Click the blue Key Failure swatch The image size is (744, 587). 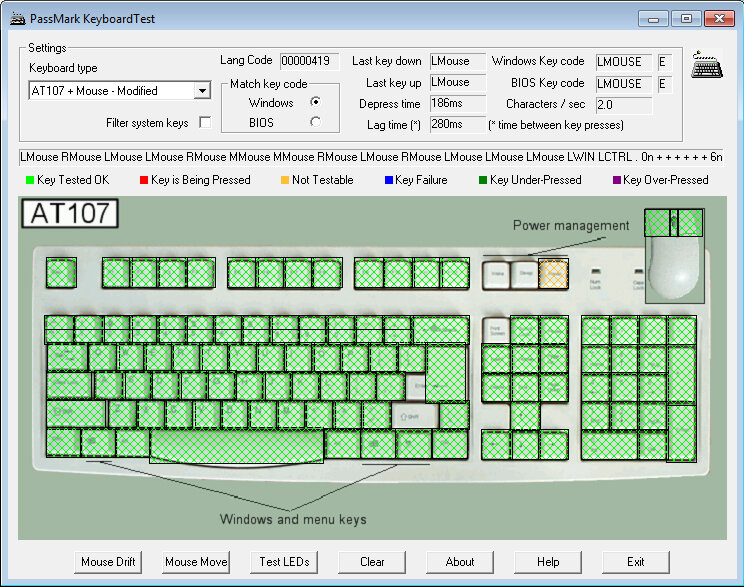[x=389, y=180]
